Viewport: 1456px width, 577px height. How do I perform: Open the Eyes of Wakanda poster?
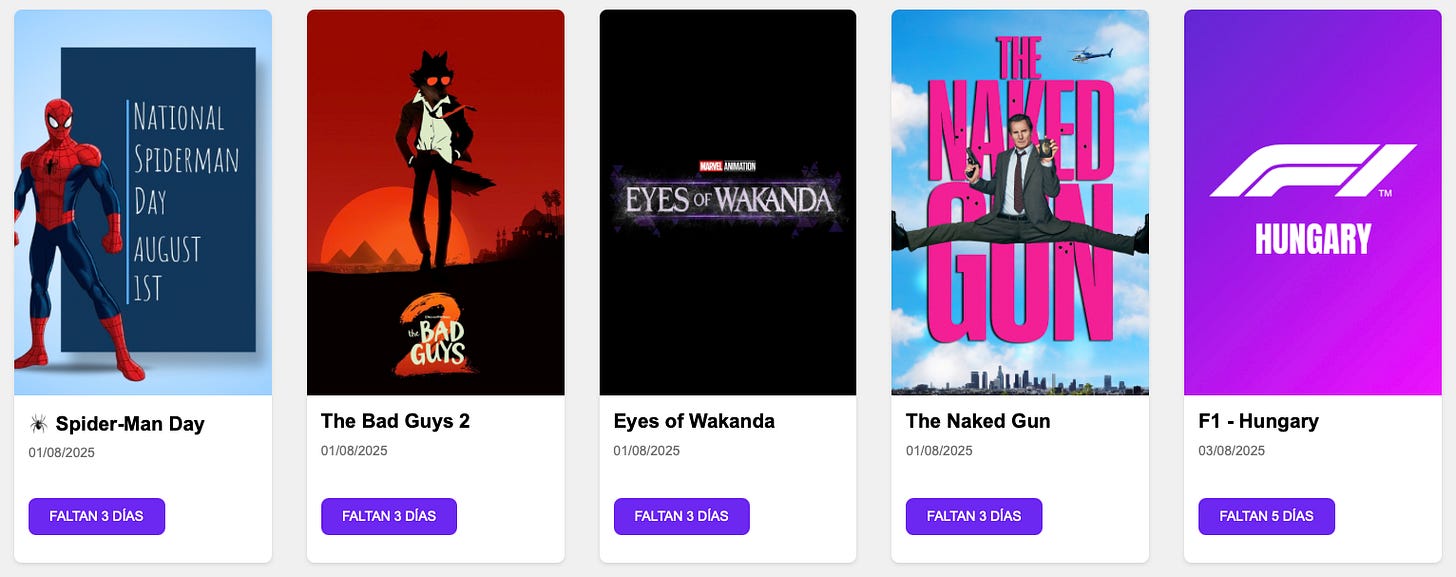[728, 202]
